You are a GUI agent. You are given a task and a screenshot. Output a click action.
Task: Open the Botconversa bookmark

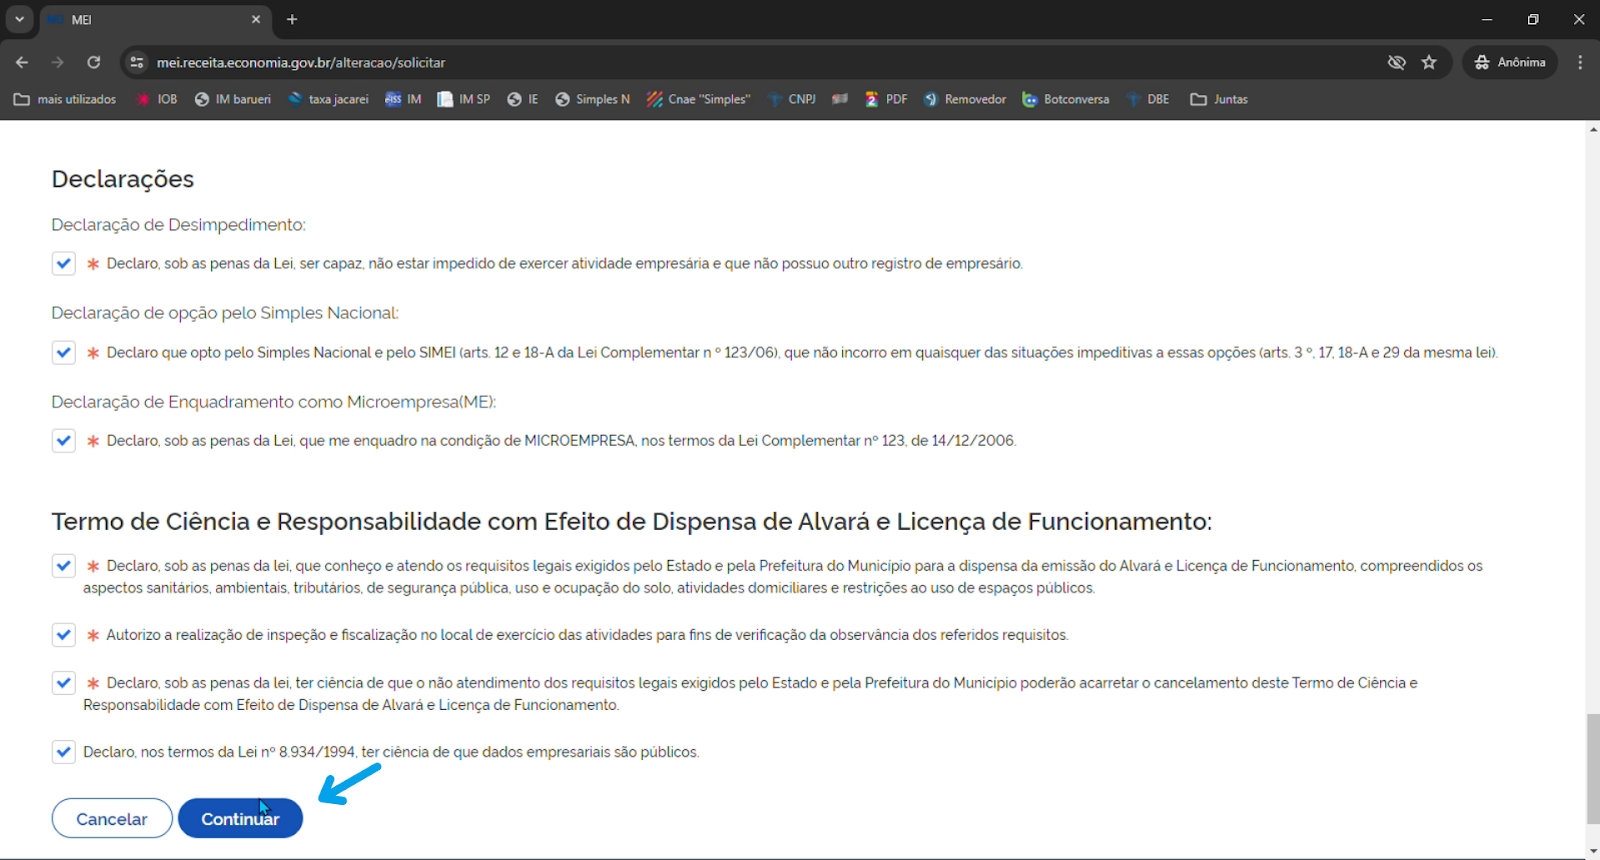point(1066,99)
